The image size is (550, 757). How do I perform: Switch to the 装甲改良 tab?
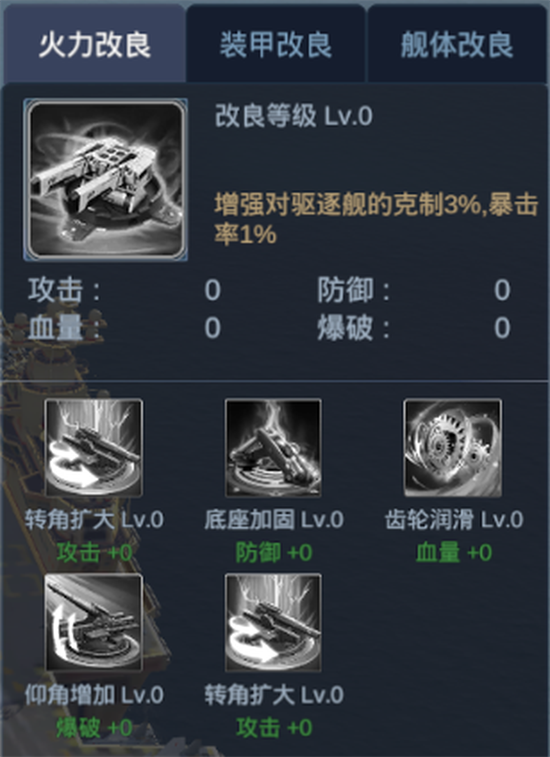(276, 44)
